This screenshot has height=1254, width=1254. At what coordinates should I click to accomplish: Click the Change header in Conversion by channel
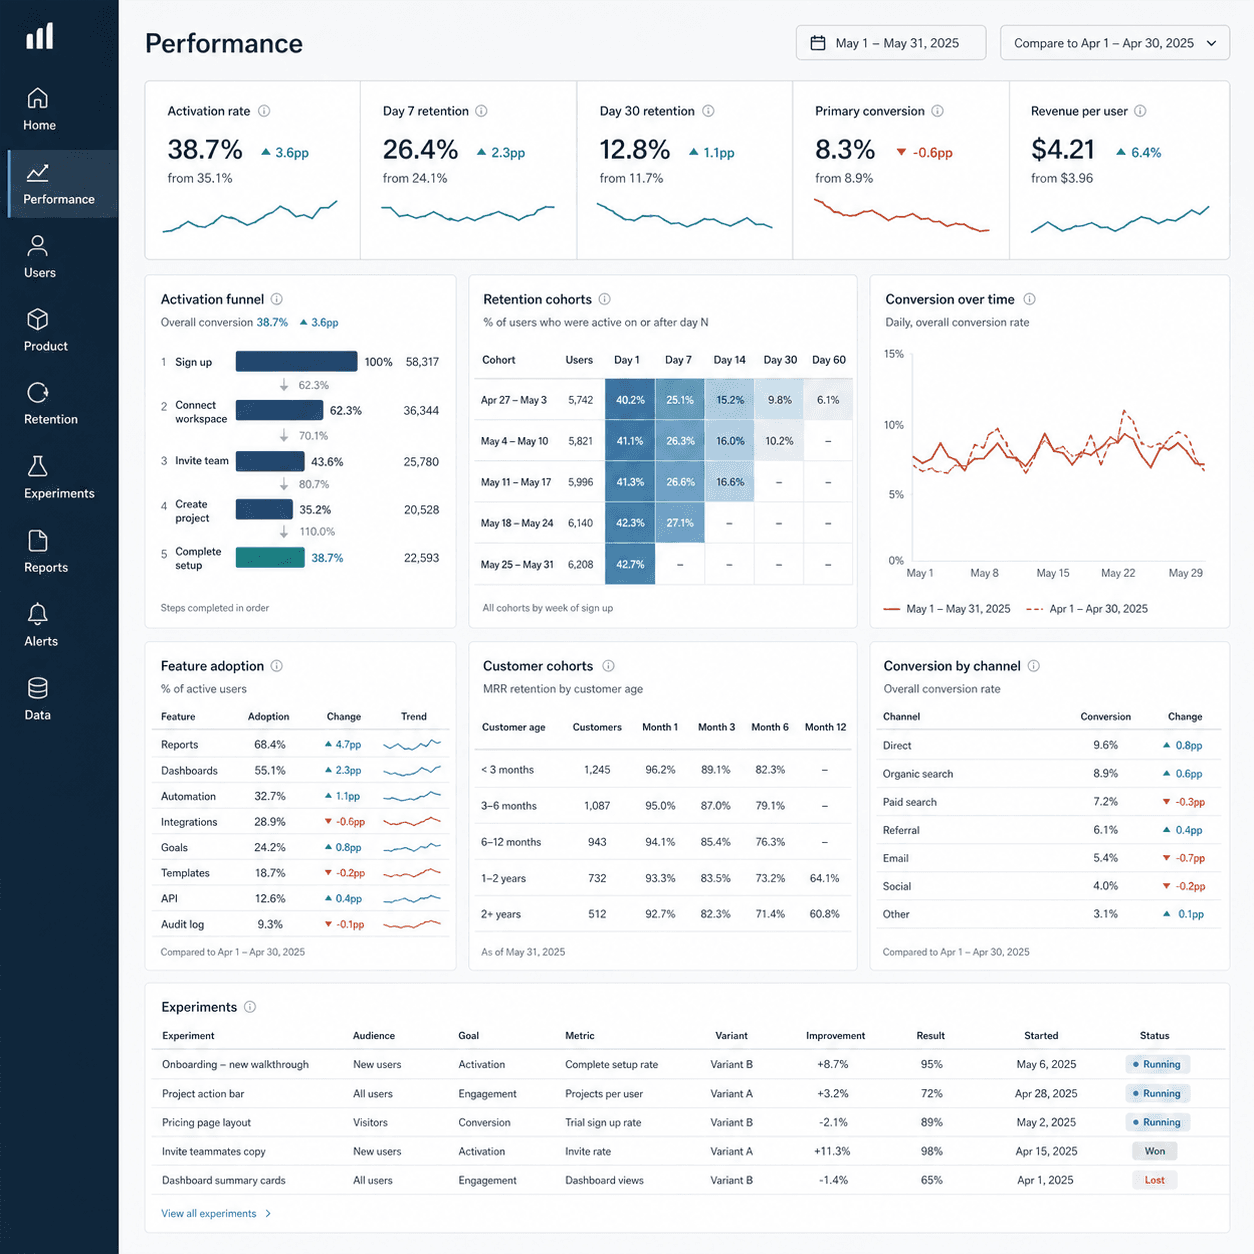point(1185,717)
